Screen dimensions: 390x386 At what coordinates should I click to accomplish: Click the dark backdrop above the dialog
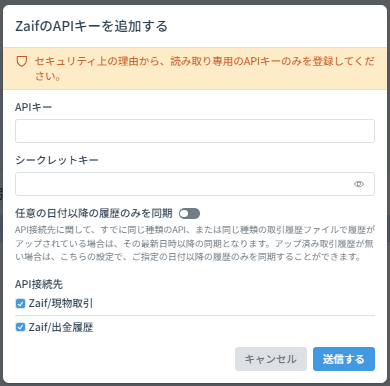(x=195, y=2)
